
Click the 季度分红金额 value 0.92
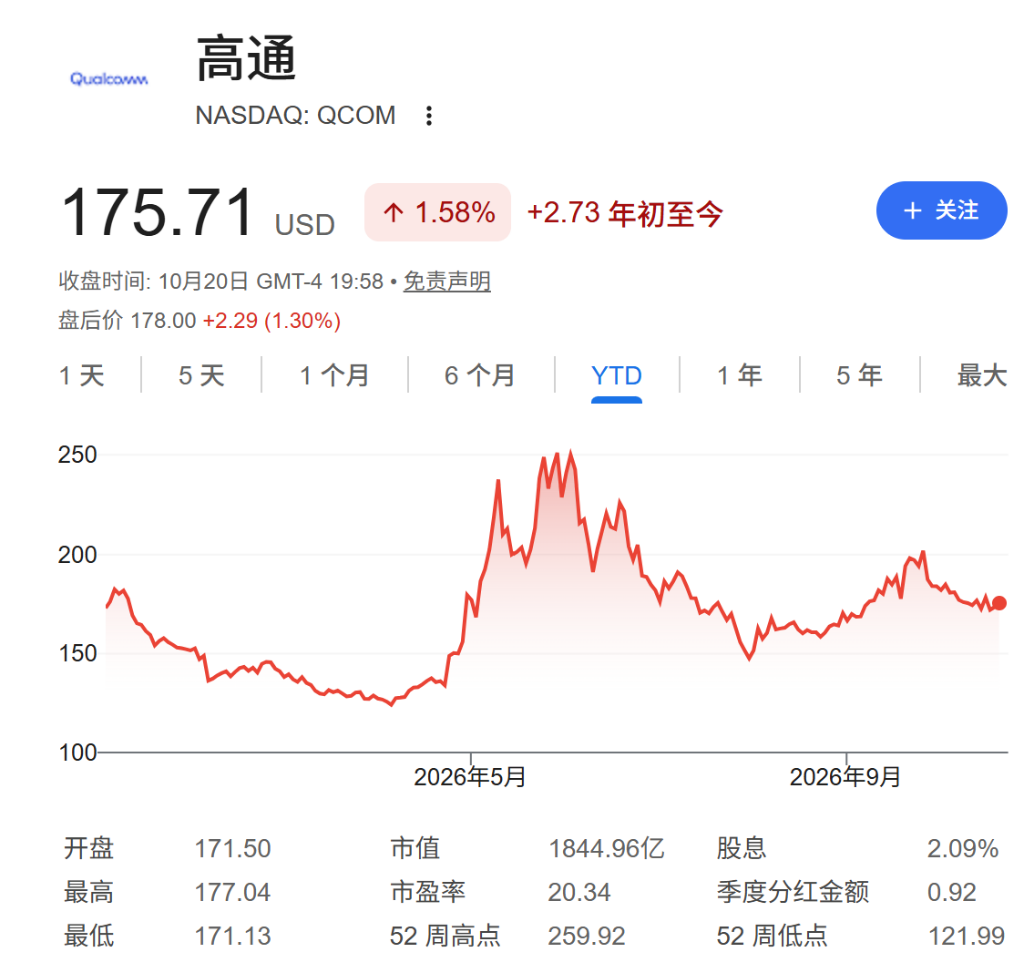point(952,893)
